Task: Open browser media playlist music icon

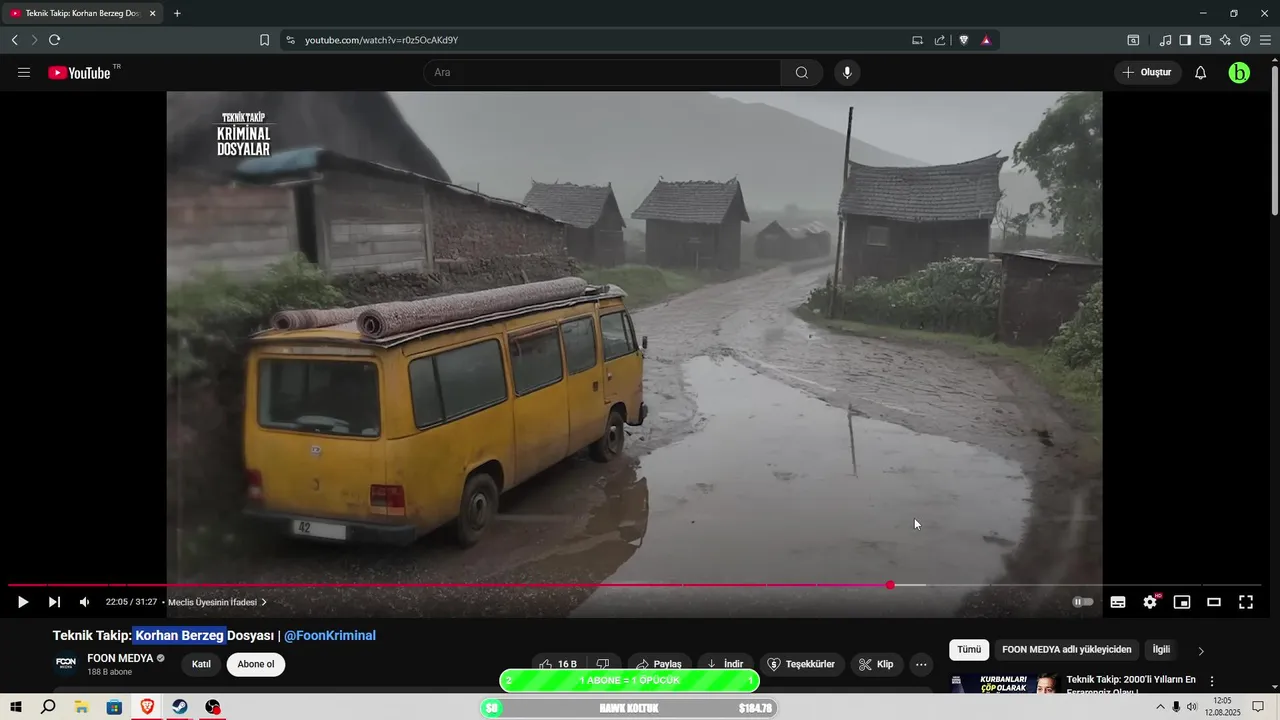Action: pos(1165,40)
